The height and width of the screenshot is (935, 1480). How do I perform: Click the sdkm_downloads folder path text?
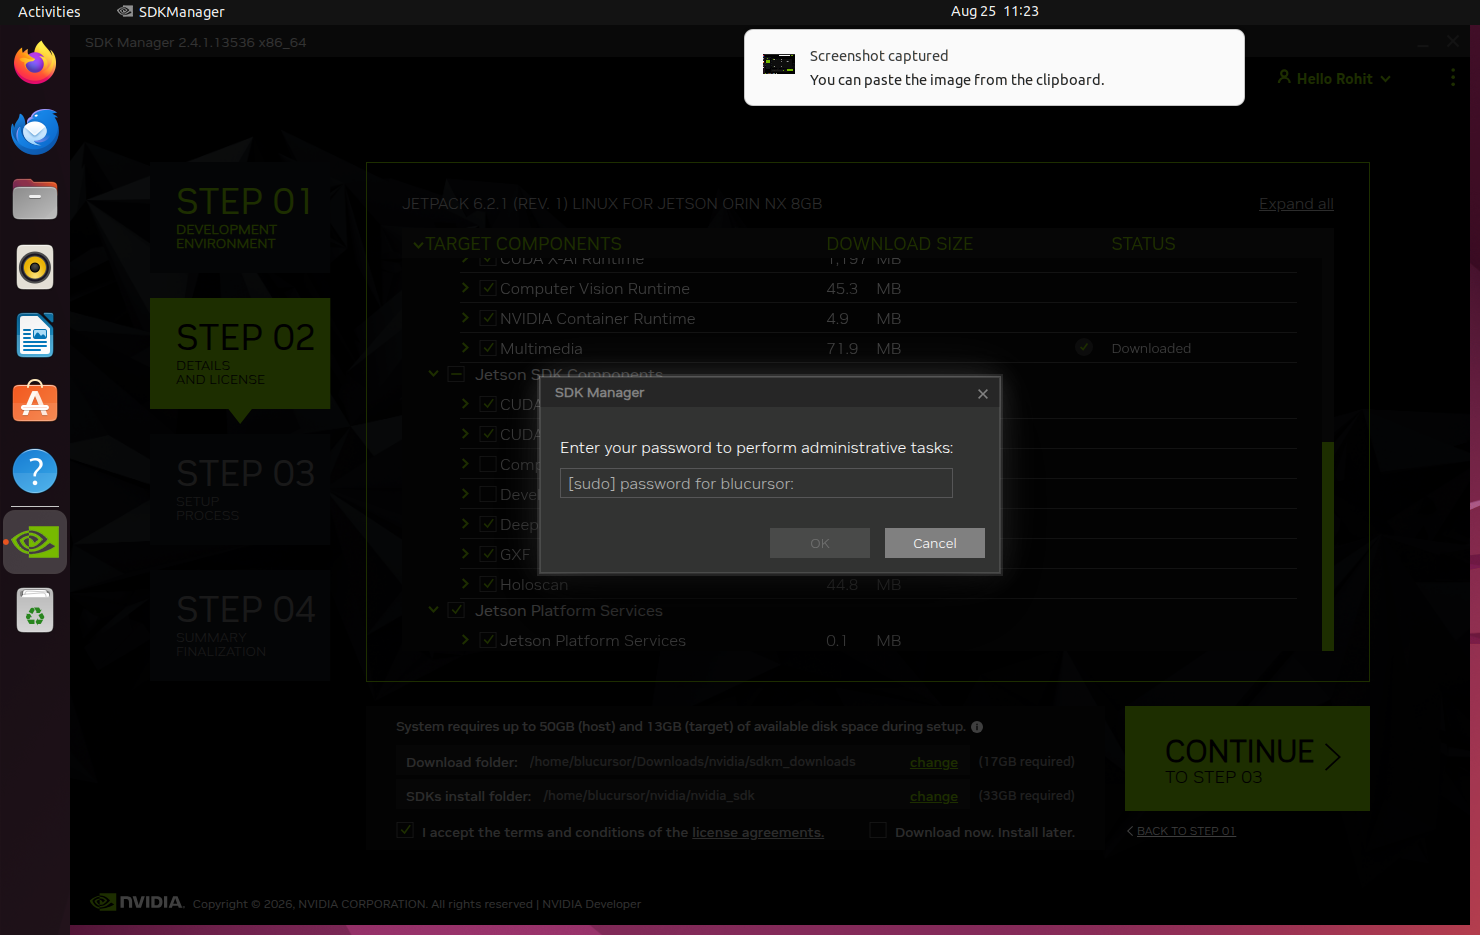[693, 762]
